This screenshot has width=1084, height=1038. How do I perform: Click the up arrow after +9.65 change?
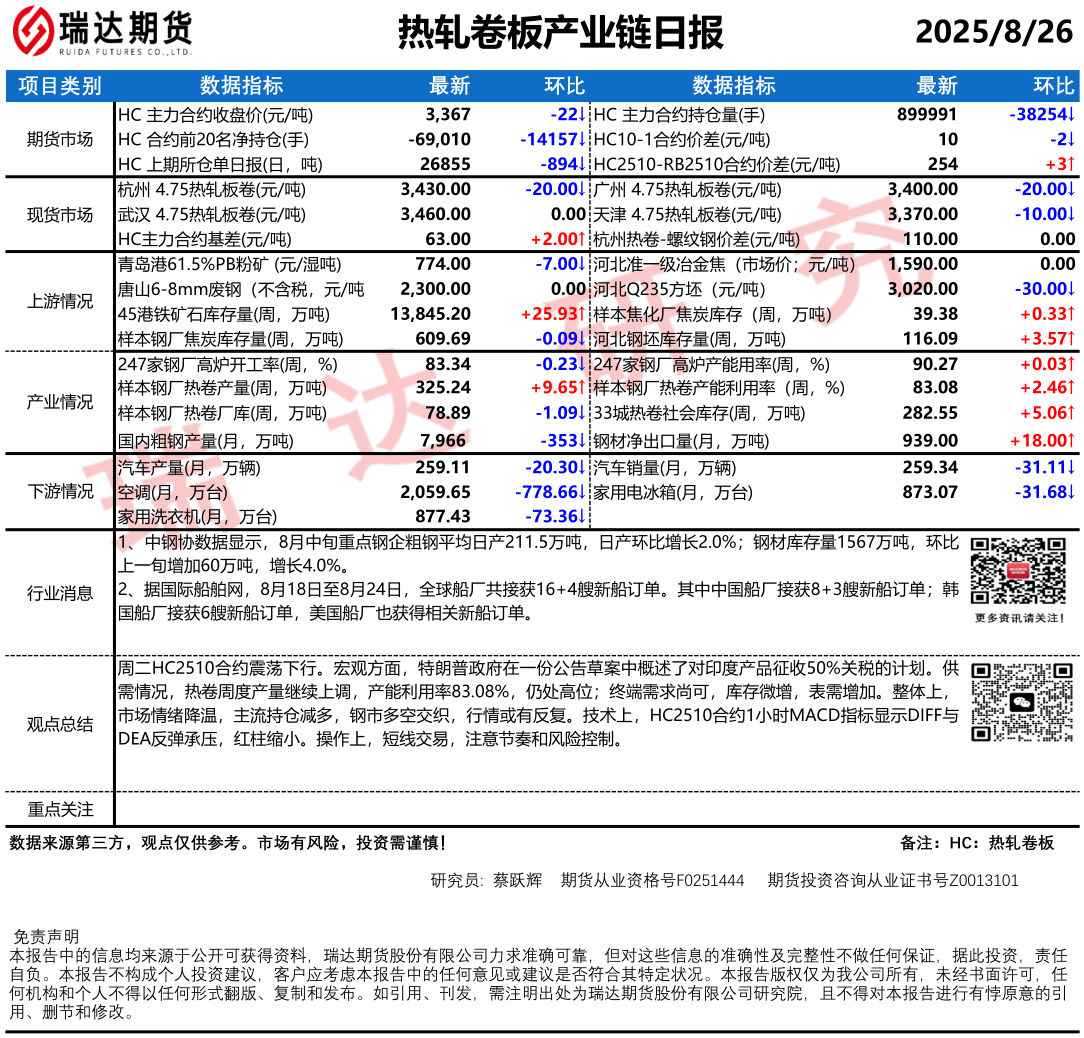click(581, 388)
